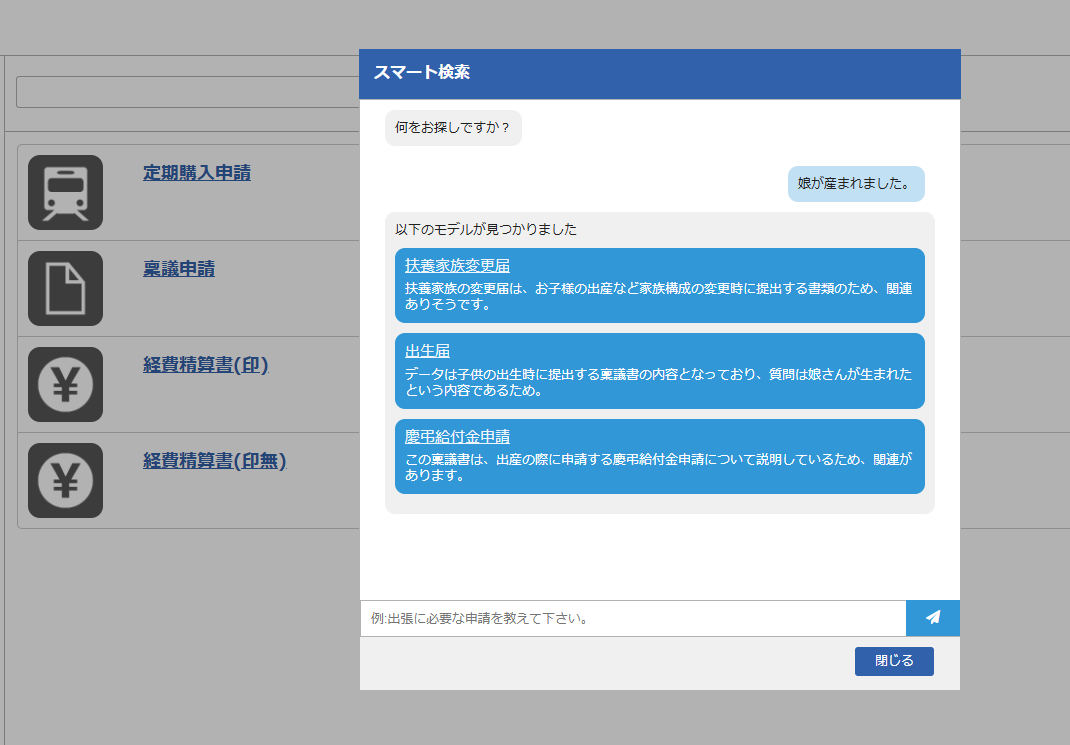The height and width of the screenshot is (745, 1070).
Task: Click the 何をお探しですか？ chat bubble
Action: click(452, 128)
